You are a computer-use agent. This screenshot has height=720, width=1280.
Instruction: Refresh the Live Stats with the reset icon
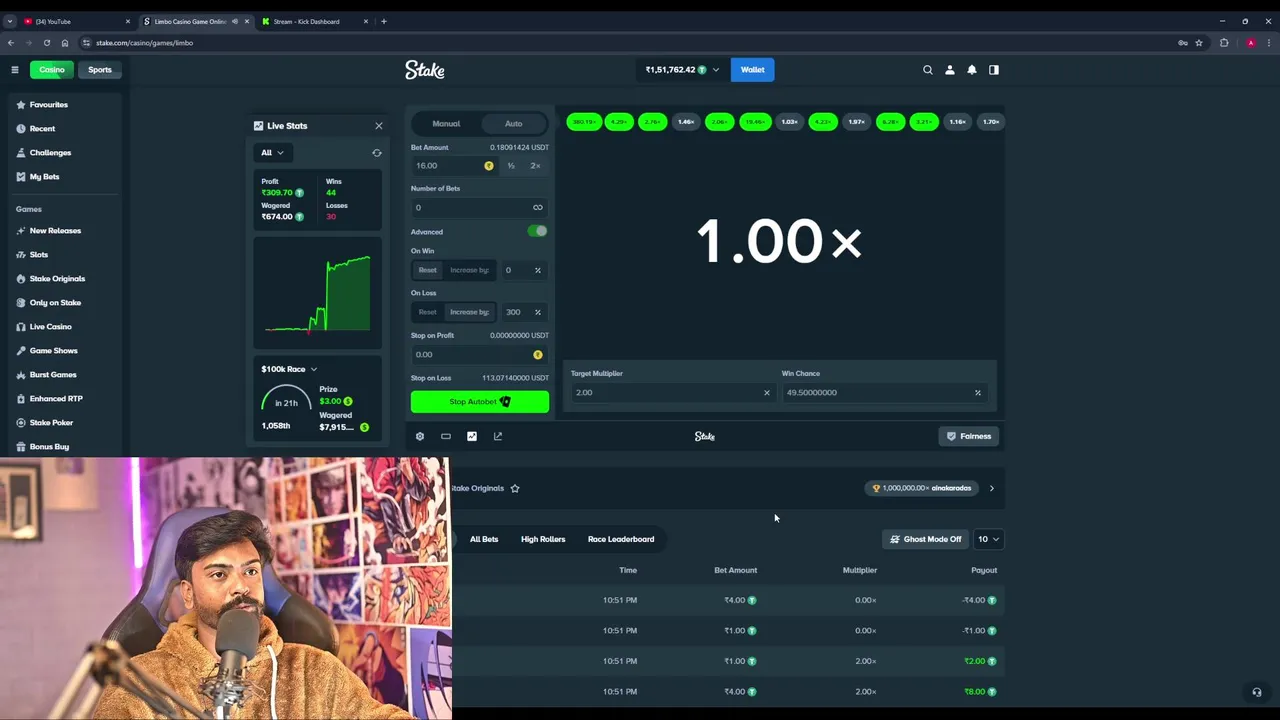point(377,153)
